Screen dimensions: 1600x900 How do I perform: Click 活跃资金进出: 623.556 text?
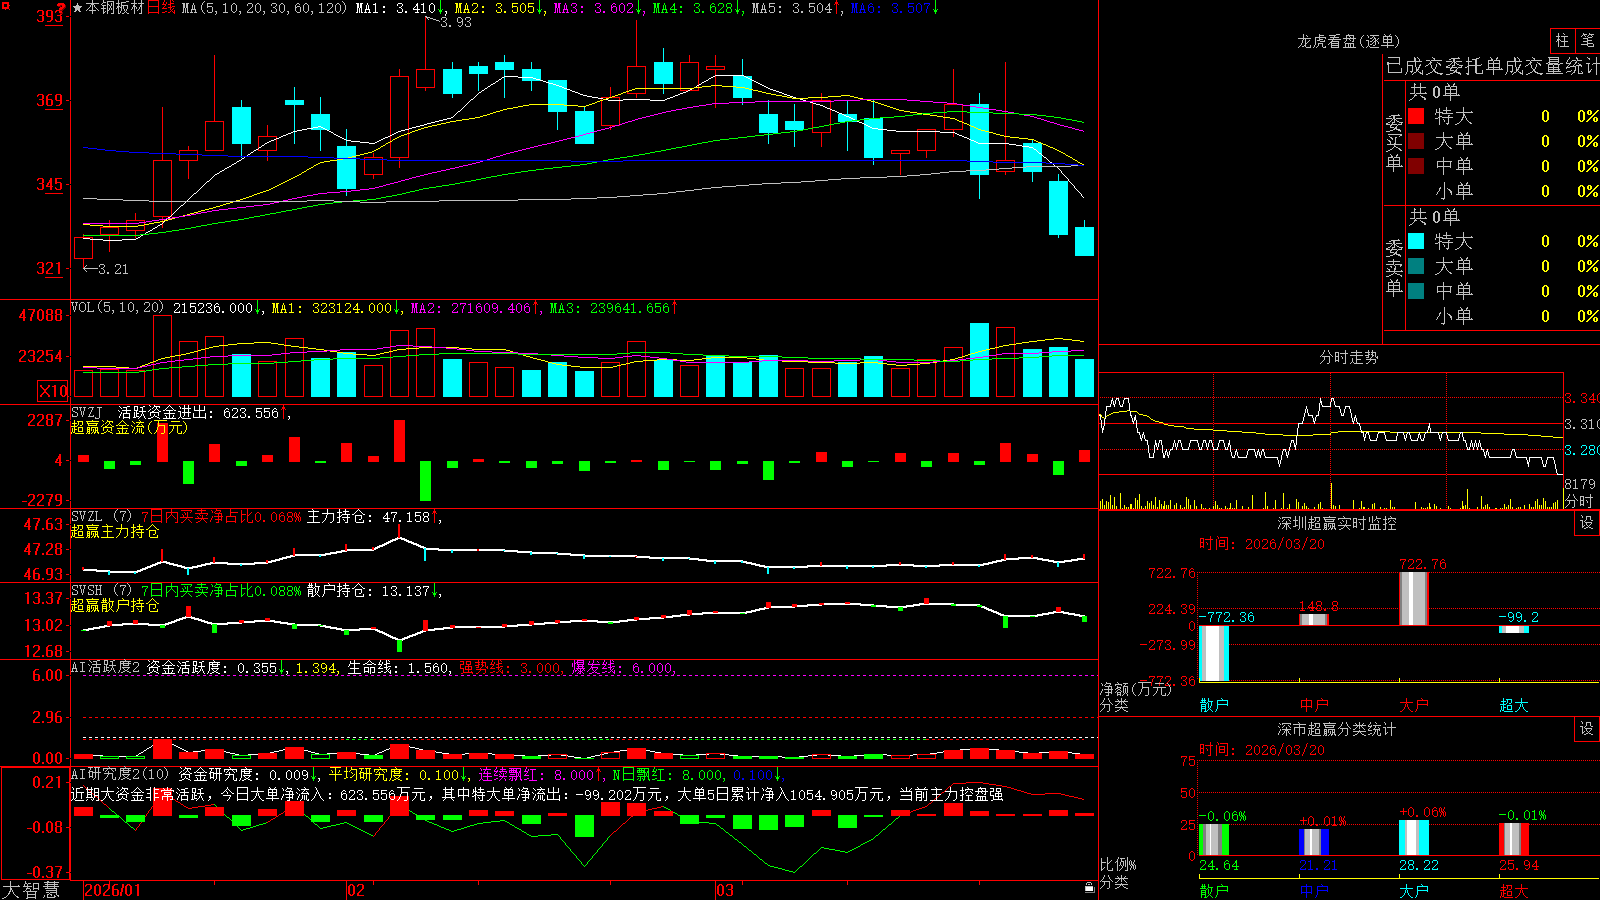point(198,413)
